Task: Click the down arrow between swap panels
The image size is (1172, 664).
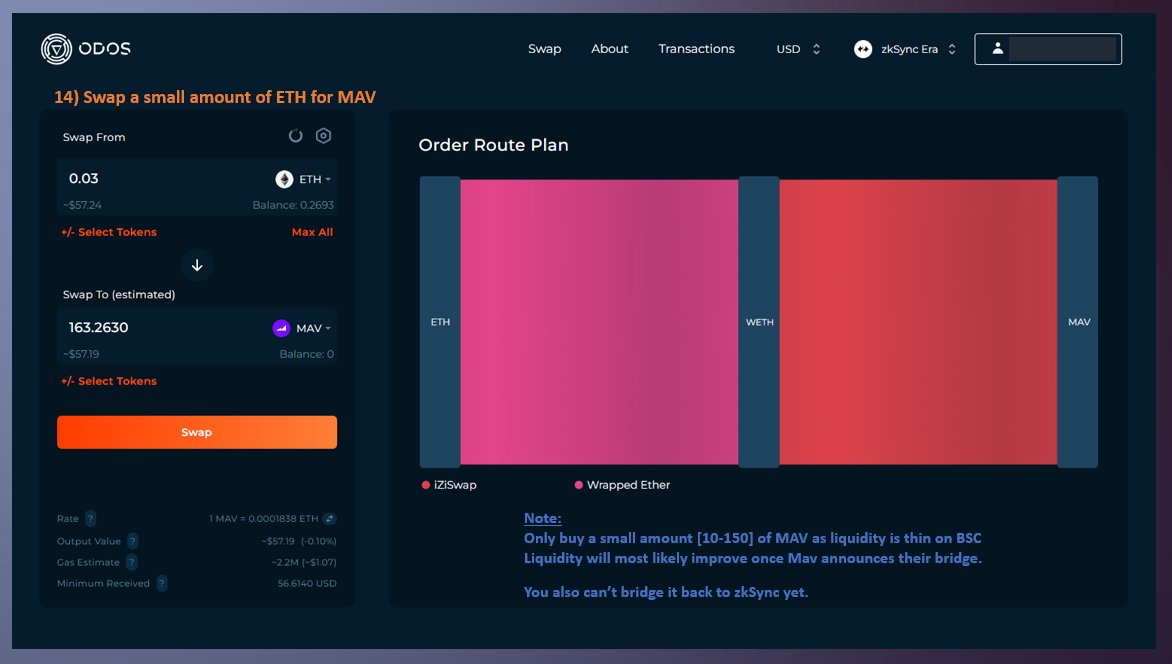Action: [197, 265]
